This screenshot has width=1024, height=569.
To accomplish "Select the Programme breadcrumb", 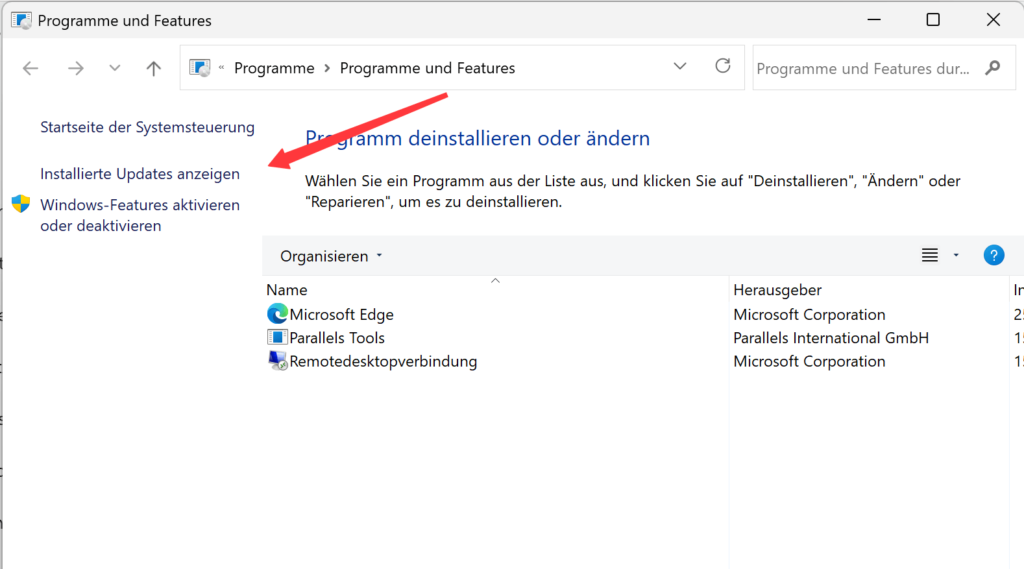I will [x=274, y=68].
